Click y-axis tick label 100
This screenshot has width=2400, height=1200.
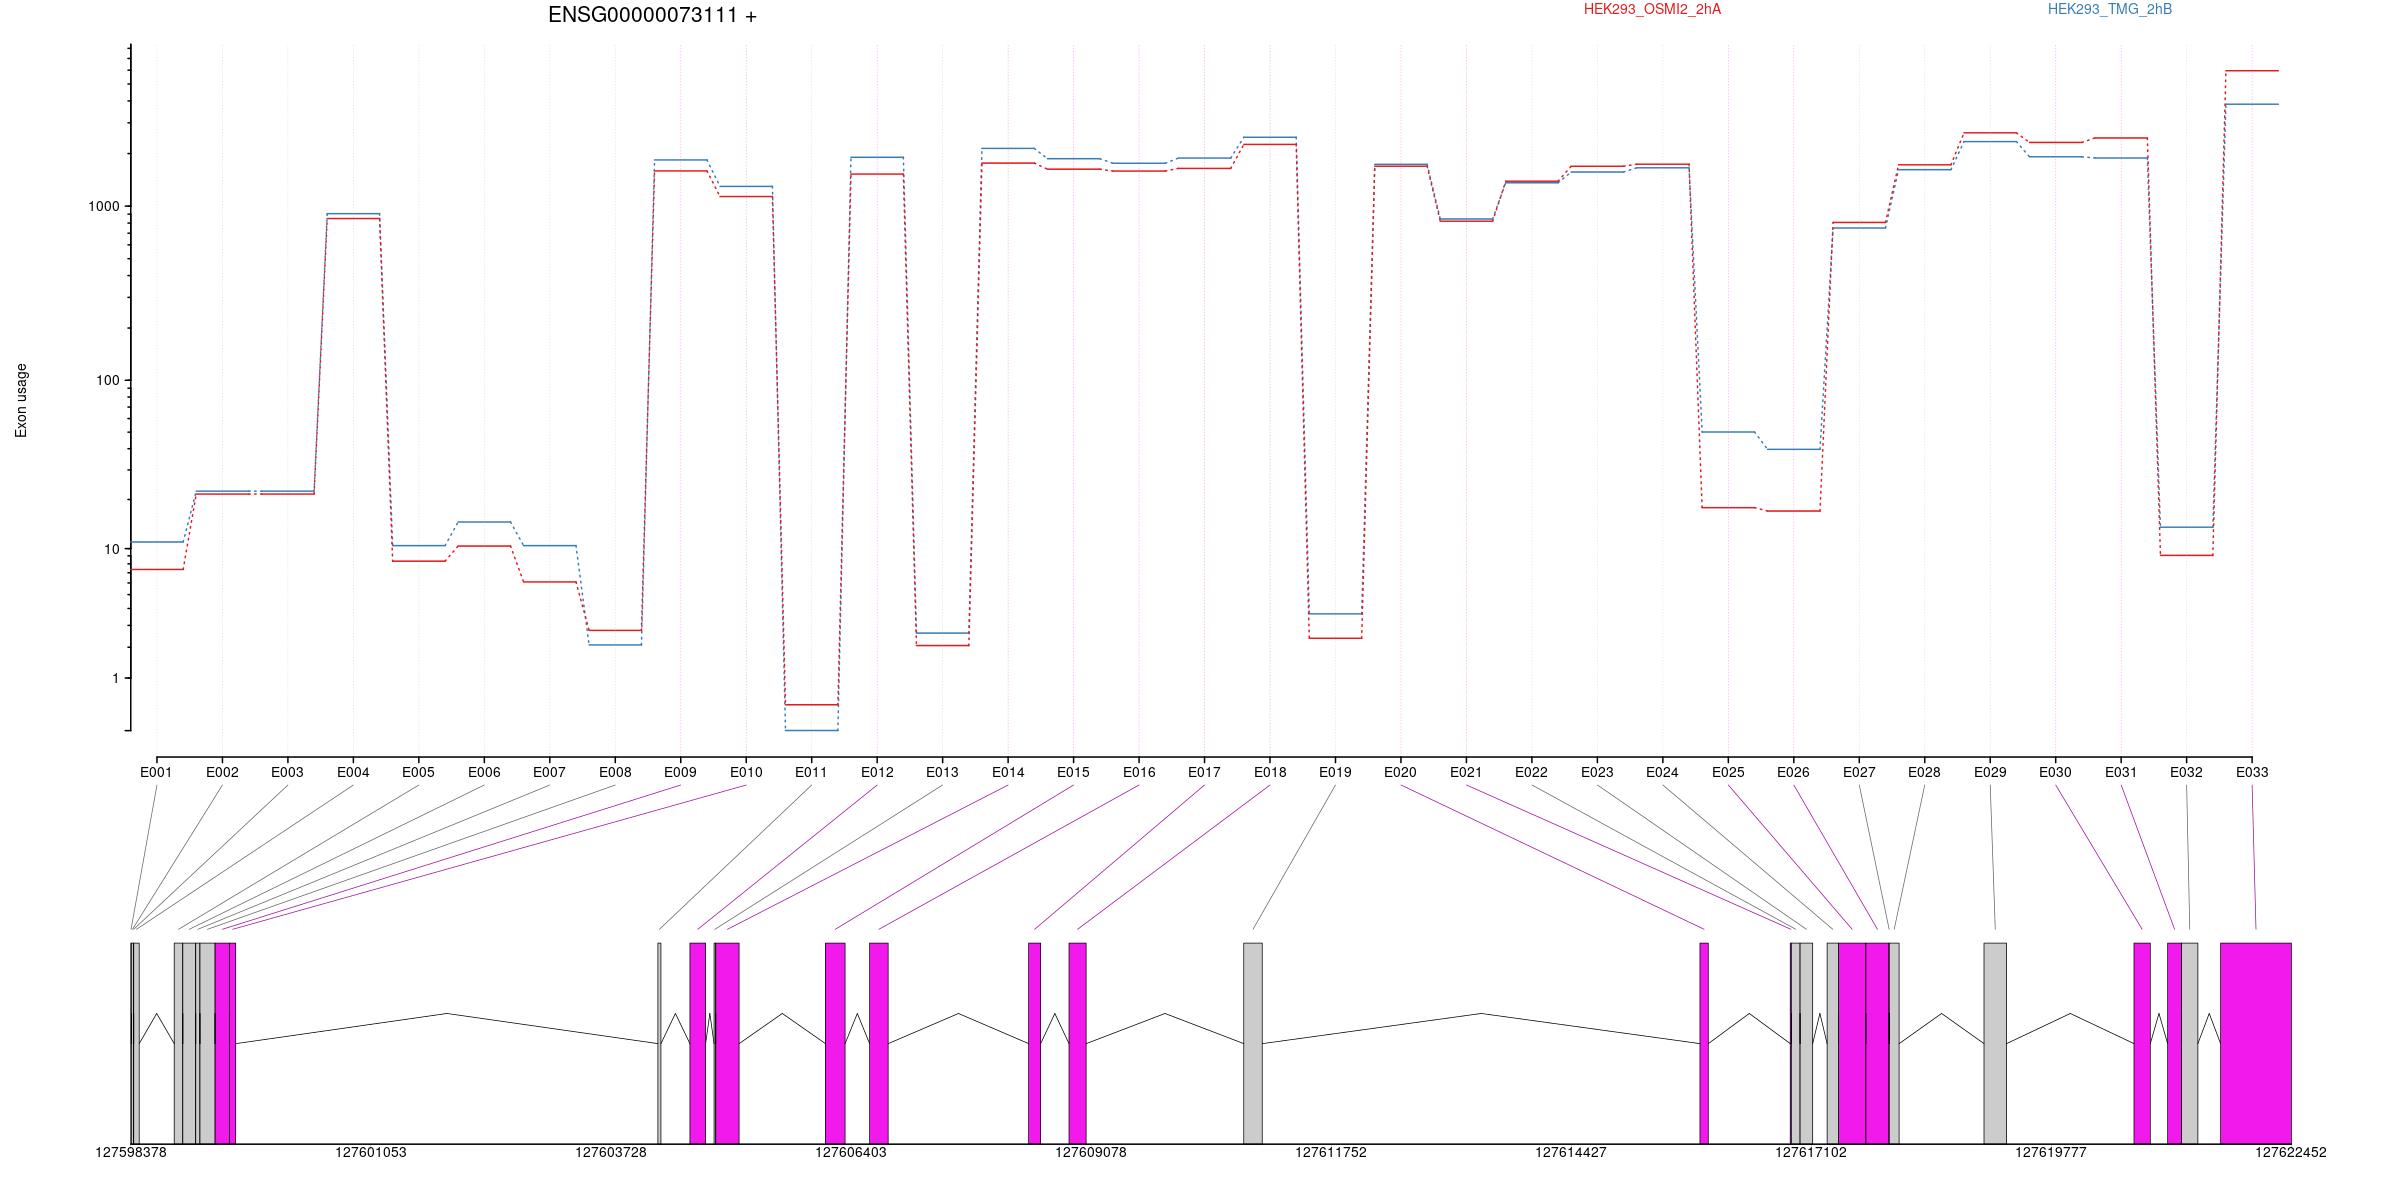point(107,380)
